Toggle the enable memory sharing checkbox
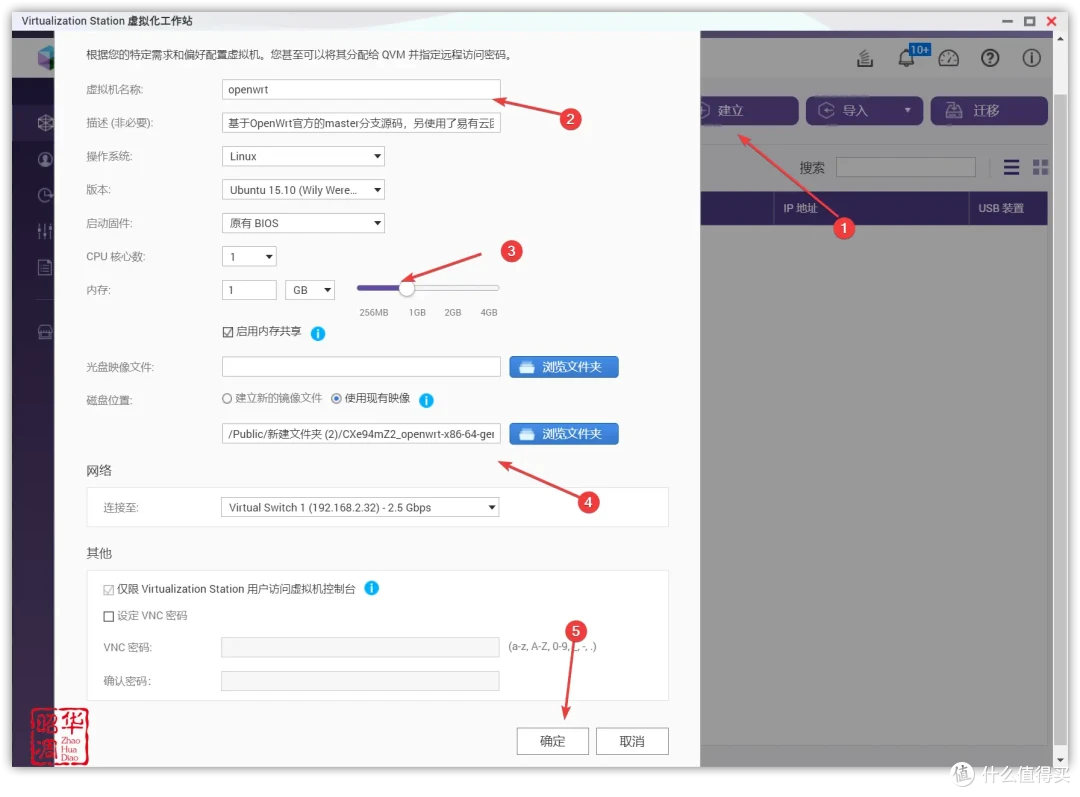 coord(228,333)
